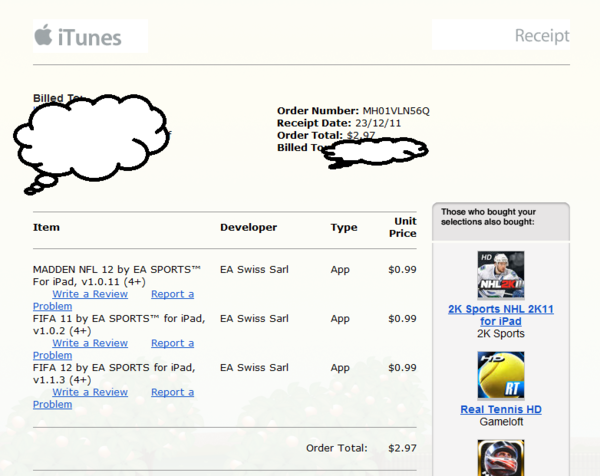Write a Review for FIFA 12
This screenshot has height=476, width=600.
pyautogui.click(x=90, y=392)
